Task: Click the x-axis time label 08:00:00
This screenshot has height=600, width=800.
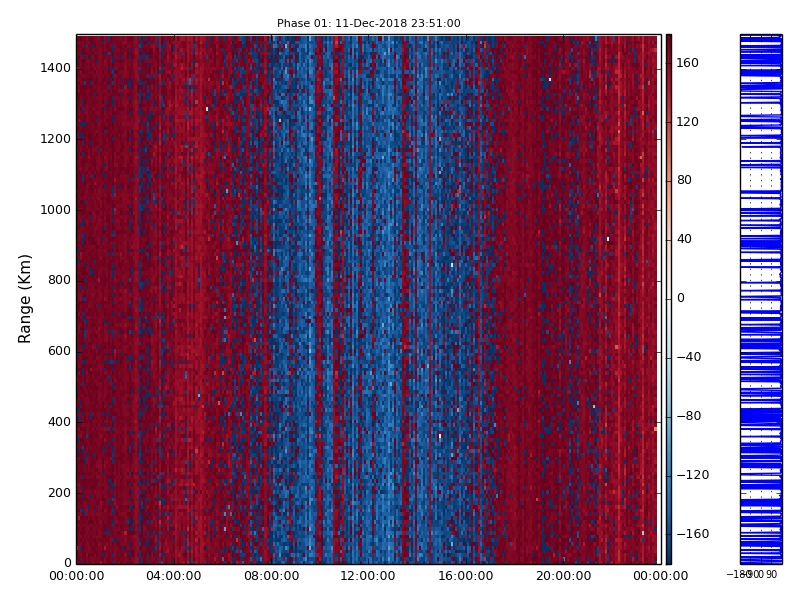Action: point(271,576)
